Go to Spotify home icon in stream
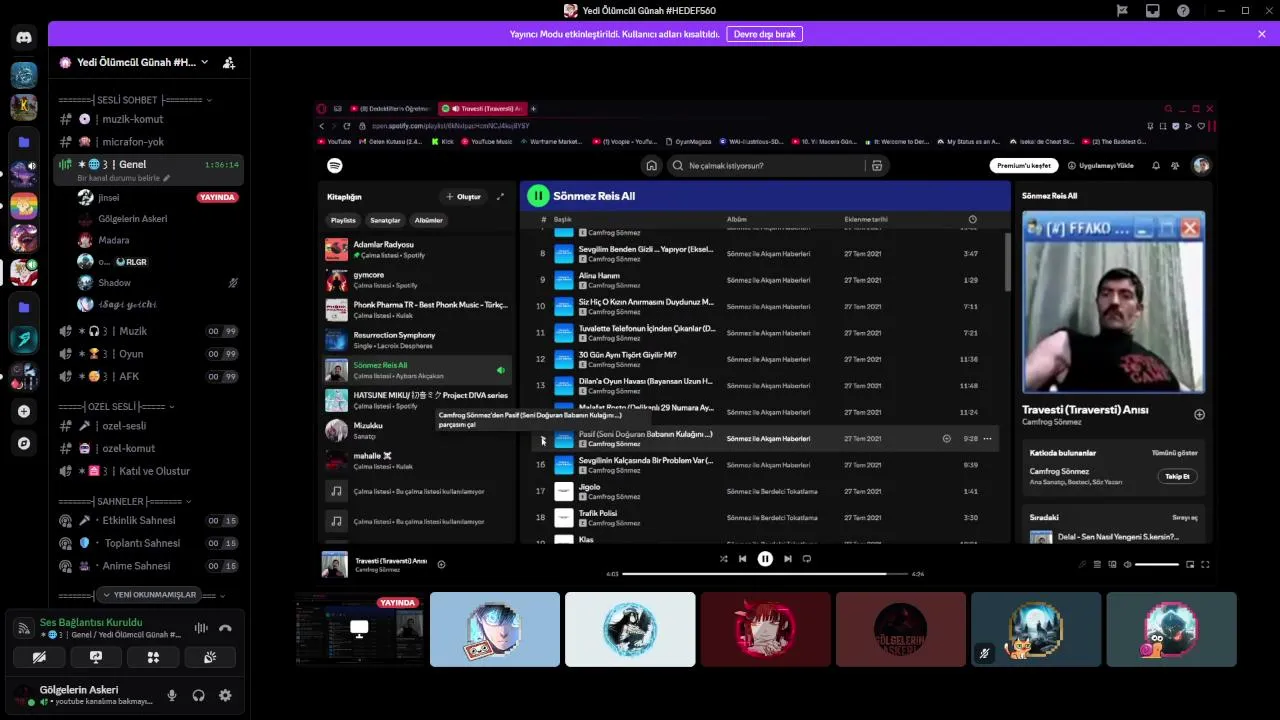1280x720 pixels. pos(651,166)
